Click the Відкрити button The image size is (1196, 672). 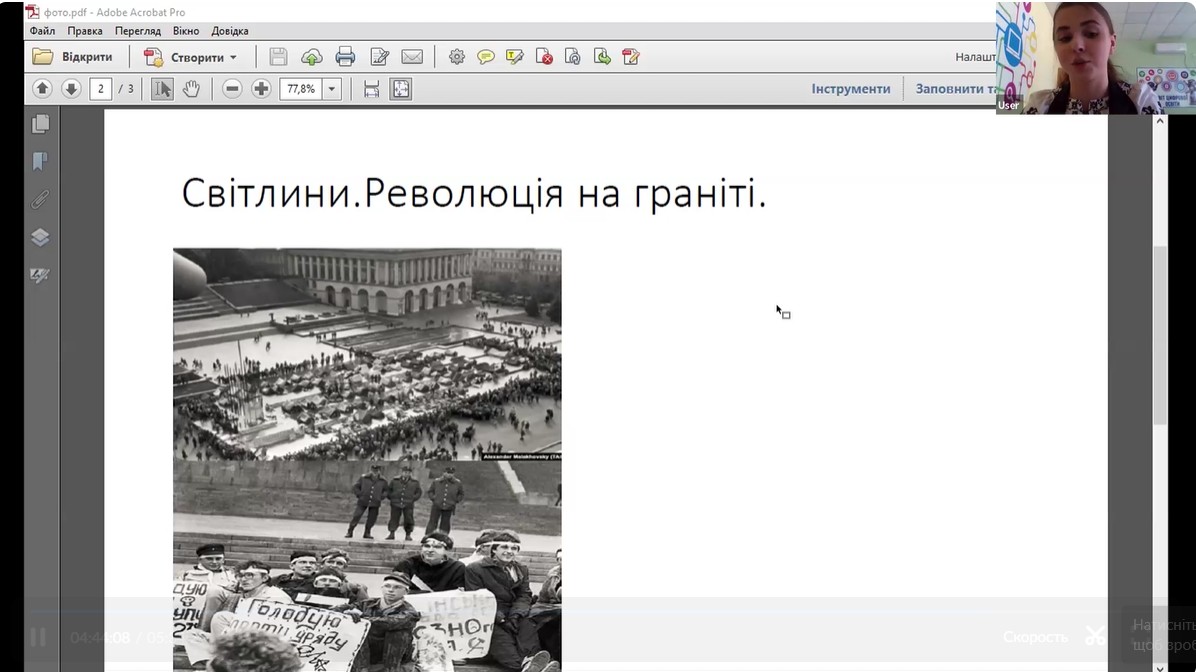pos(73,57)
